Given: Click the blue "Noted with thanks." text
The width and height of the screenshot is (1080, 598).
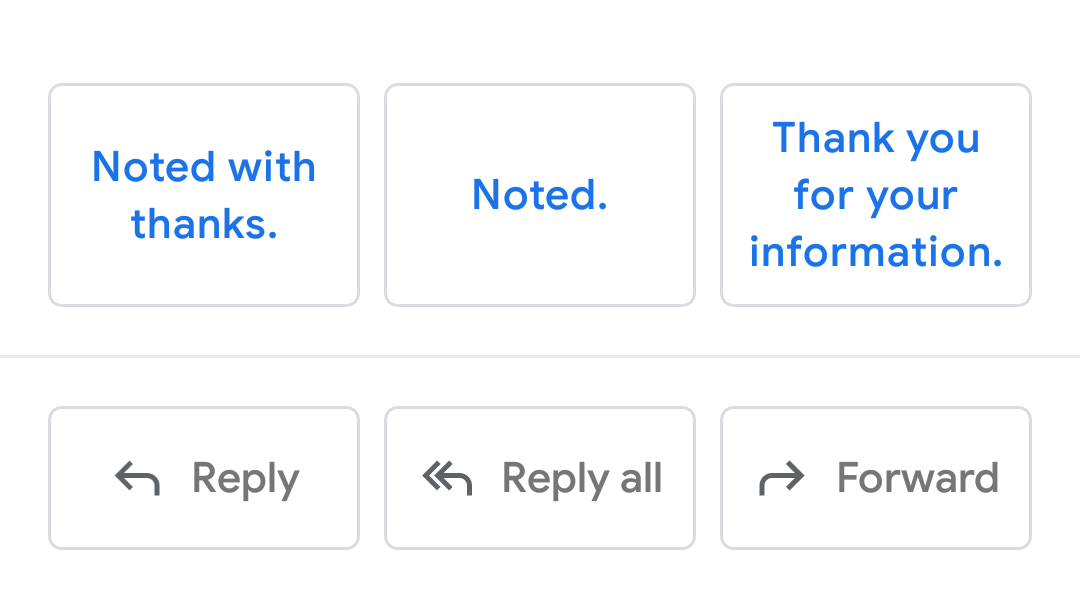Looking at the screenshot, I should point(204,195).
